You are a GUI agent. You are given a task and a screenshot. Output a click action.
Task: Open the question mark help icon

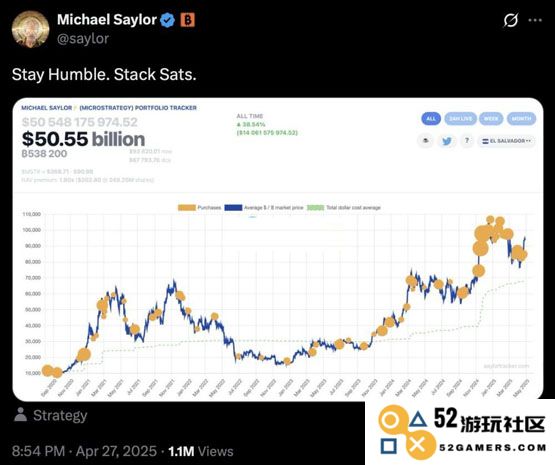(467, 141)
